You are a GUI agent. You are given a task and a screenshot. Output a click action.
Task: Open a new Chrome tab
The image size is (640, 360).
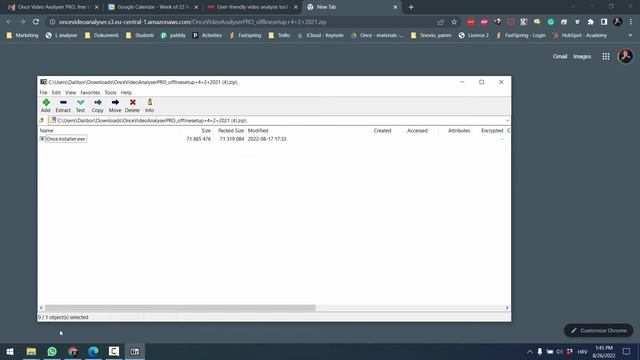[411, 7]
